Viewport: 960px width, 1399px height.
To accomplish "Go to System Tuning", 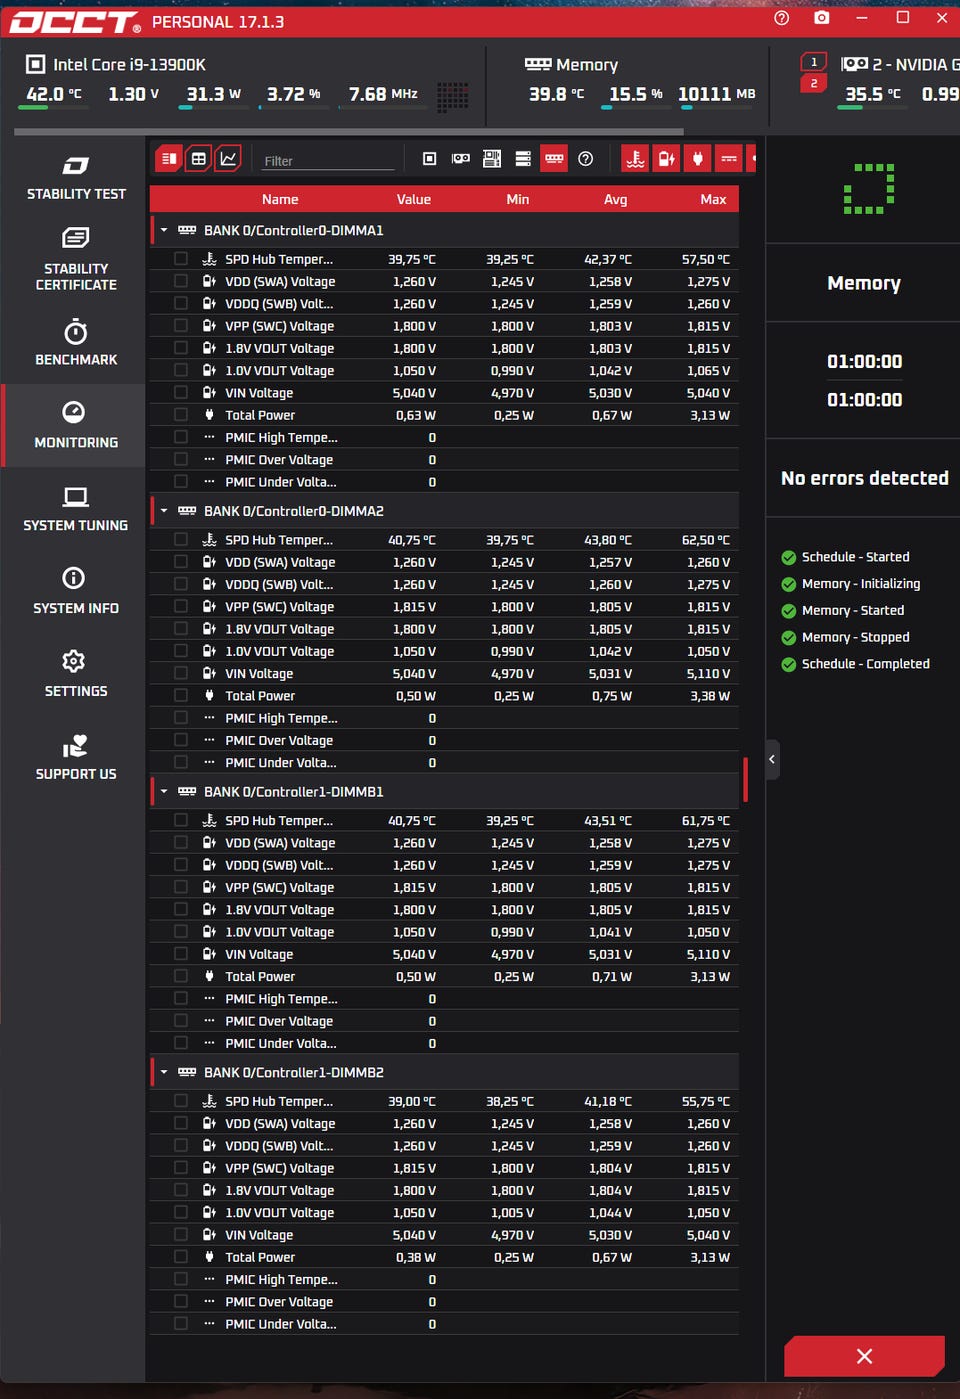I will pos(76,509).
